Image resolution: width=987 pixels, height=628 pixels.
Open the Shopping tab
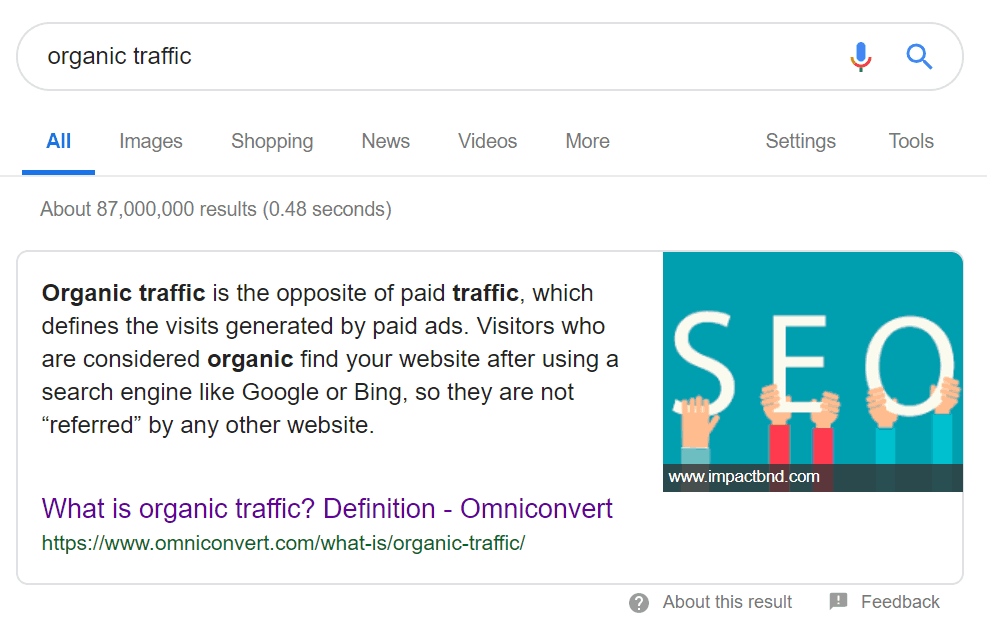(x=272, y=141)
